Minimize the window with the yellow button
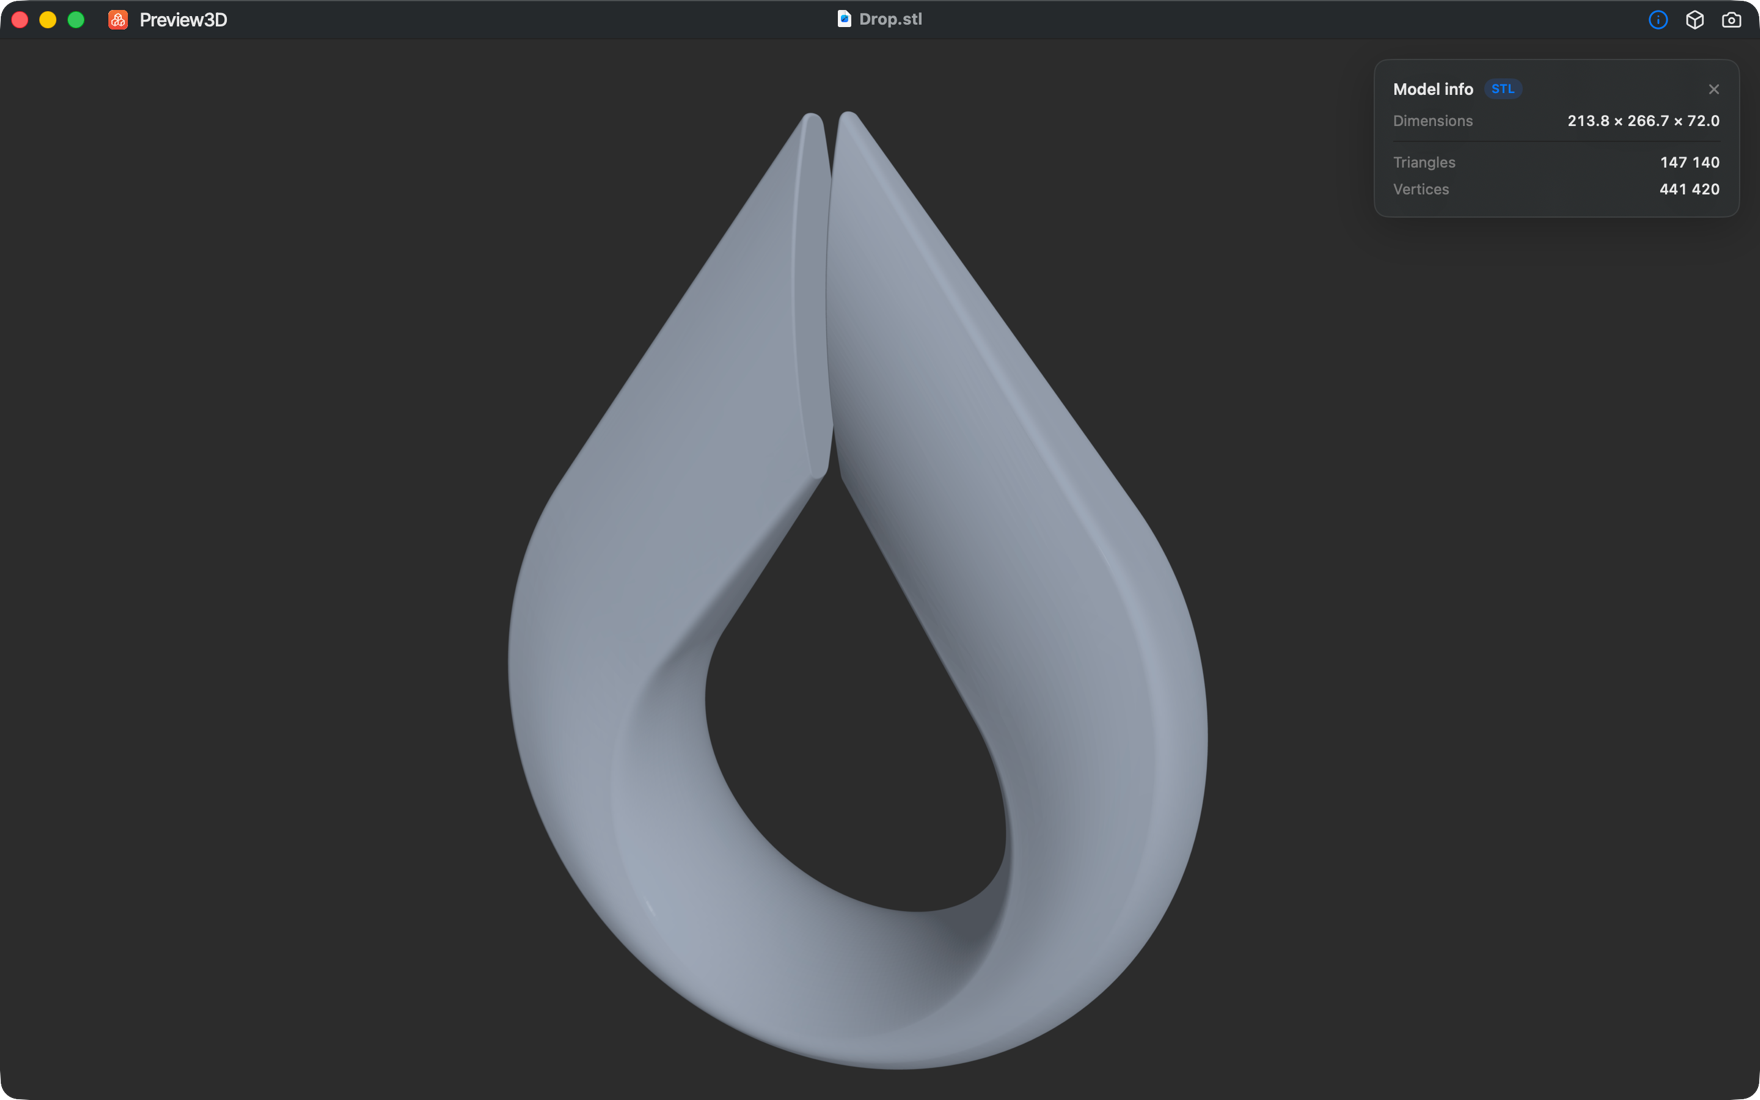1760x1100 pixels. [x=48, y=20]
